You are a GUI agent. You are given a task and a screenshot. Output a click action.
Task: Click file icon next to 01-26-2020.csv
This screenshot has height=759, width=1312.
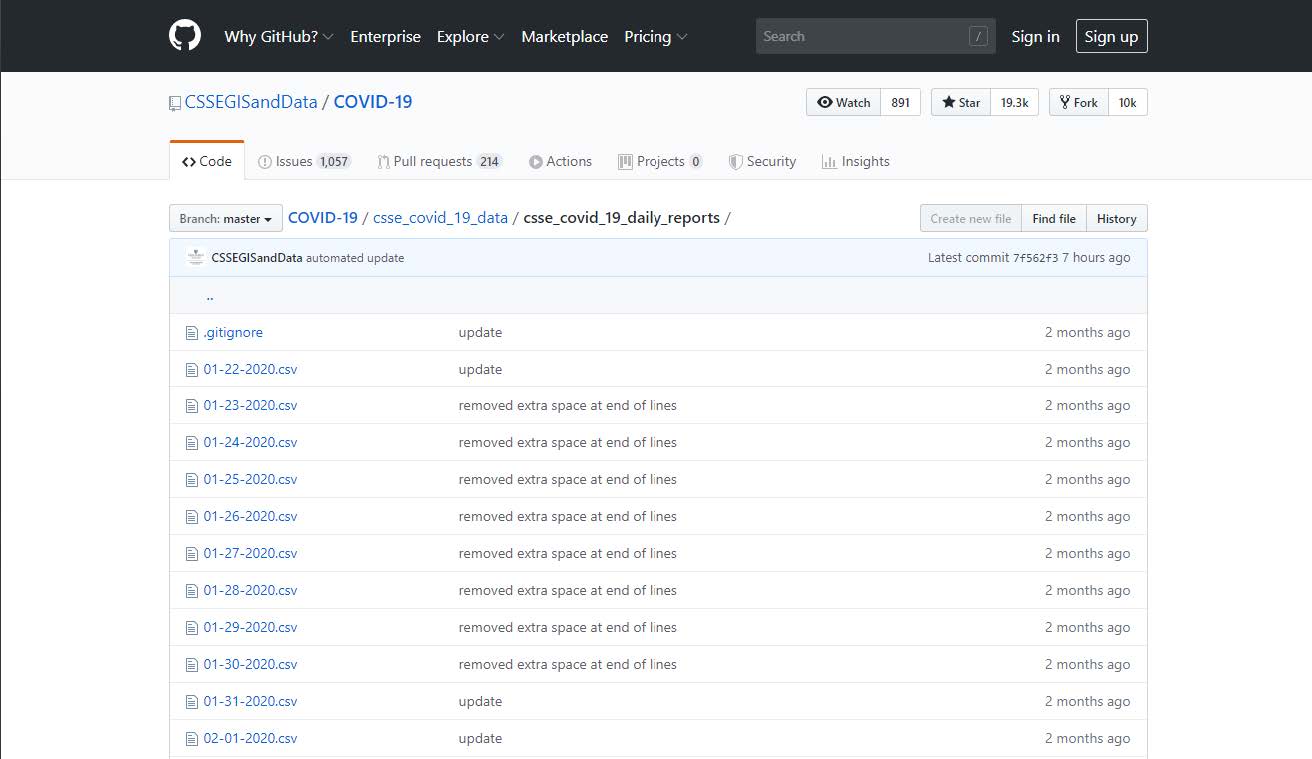click(192, 517)
